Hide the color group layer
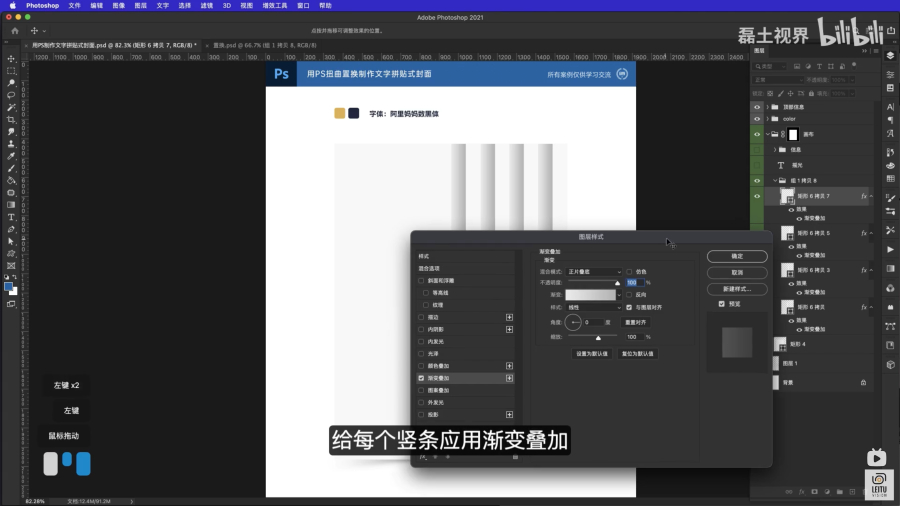900x506 pixels. coord(757,119)
